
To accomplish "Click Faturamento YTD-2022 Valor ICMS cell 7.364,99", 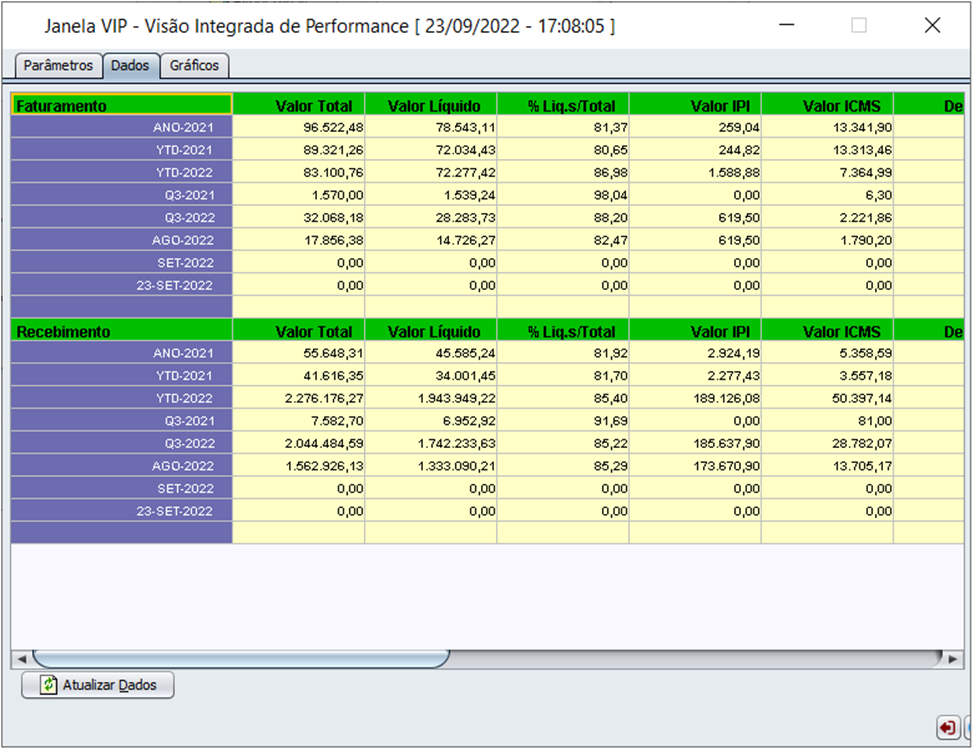I will (827, 173).
